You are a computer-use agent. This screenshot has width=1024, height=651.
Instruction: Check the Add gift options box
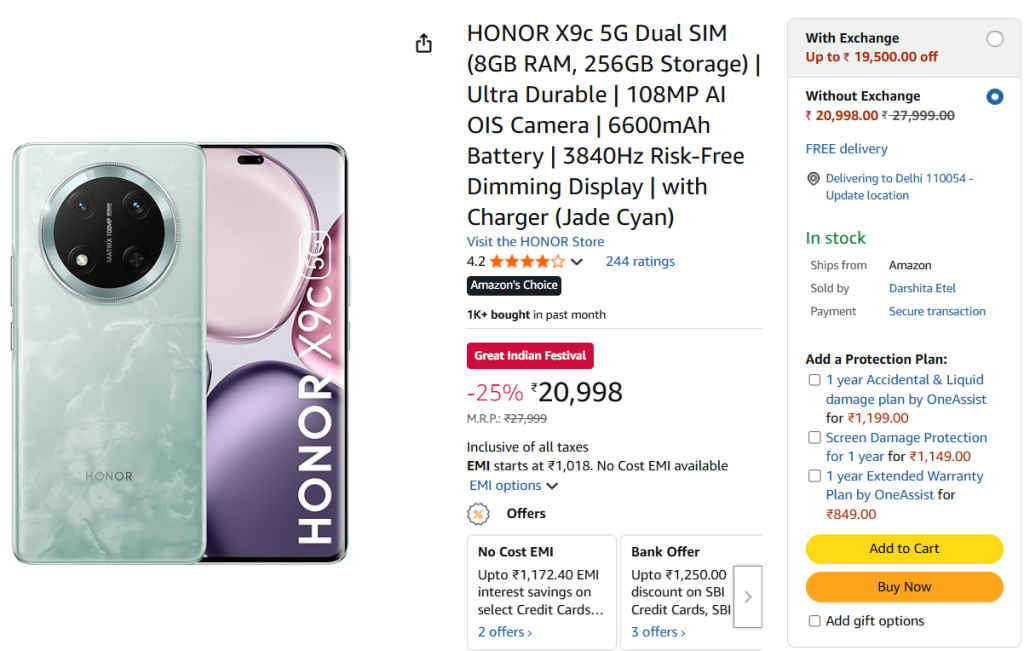815,621
